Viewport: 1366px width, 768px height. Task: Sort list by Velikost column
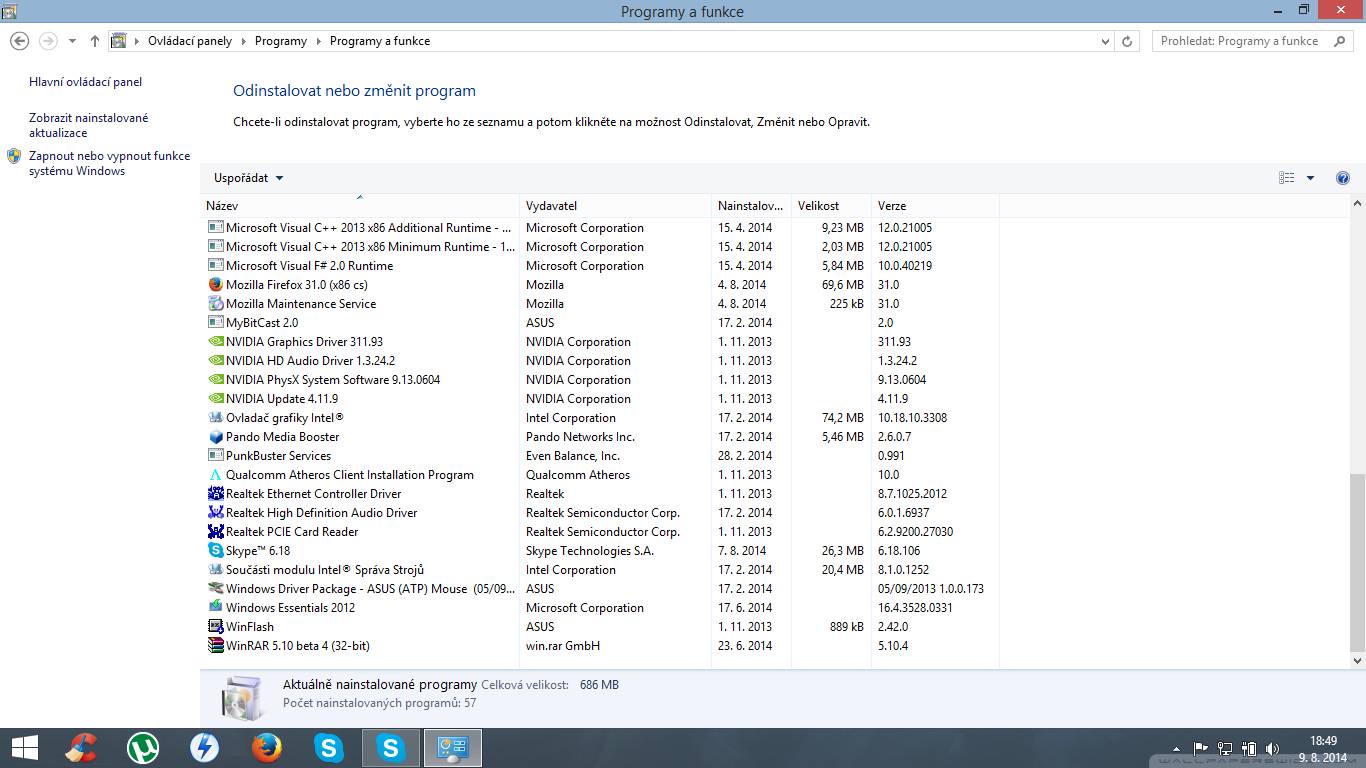[x=831, y=206]
